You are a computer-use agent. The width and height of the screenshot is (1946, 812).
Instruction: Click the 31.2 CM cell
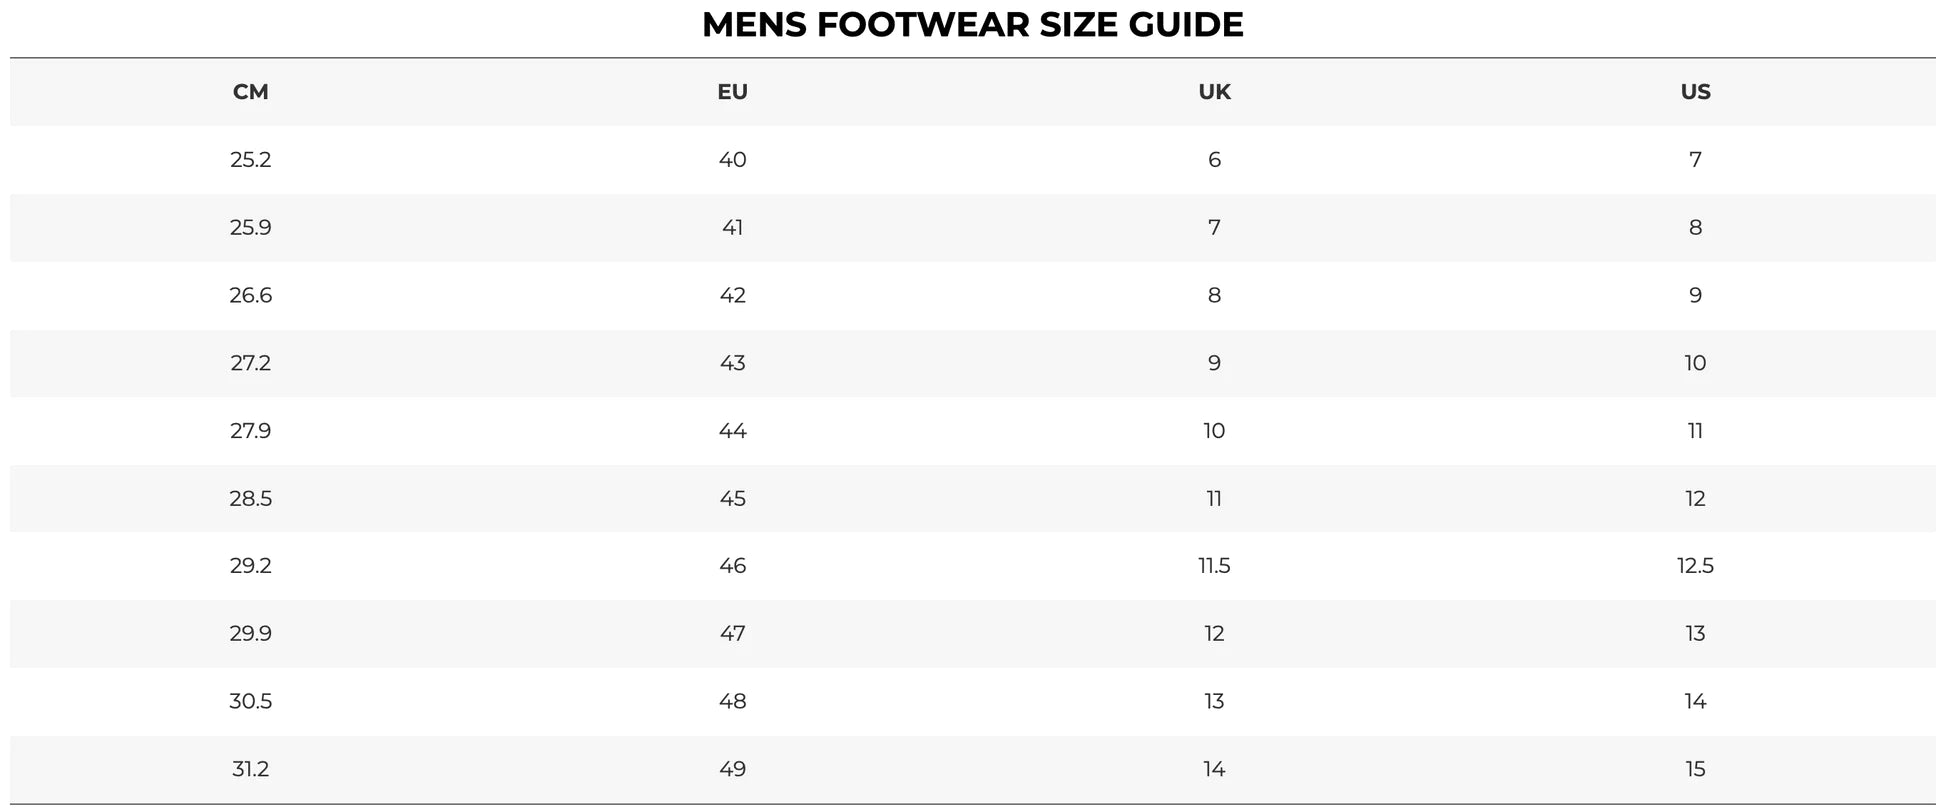pos(250,769)
